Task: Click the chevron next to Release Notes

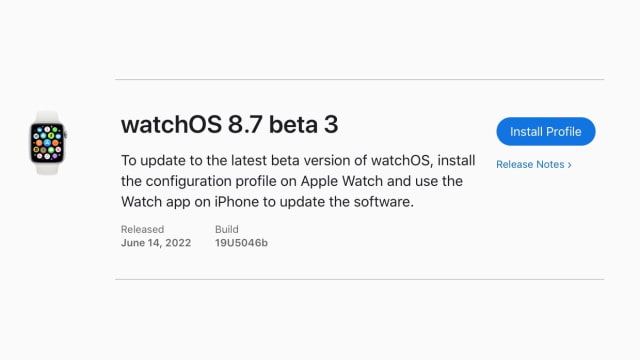Action: 569,165
